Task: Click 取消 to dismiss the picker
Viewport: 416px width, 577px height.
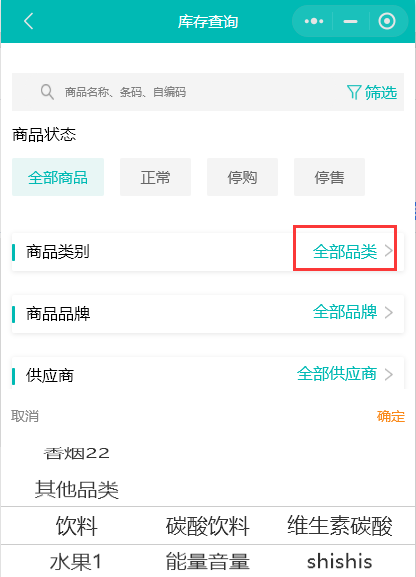Action: click(x=25, y=416)
